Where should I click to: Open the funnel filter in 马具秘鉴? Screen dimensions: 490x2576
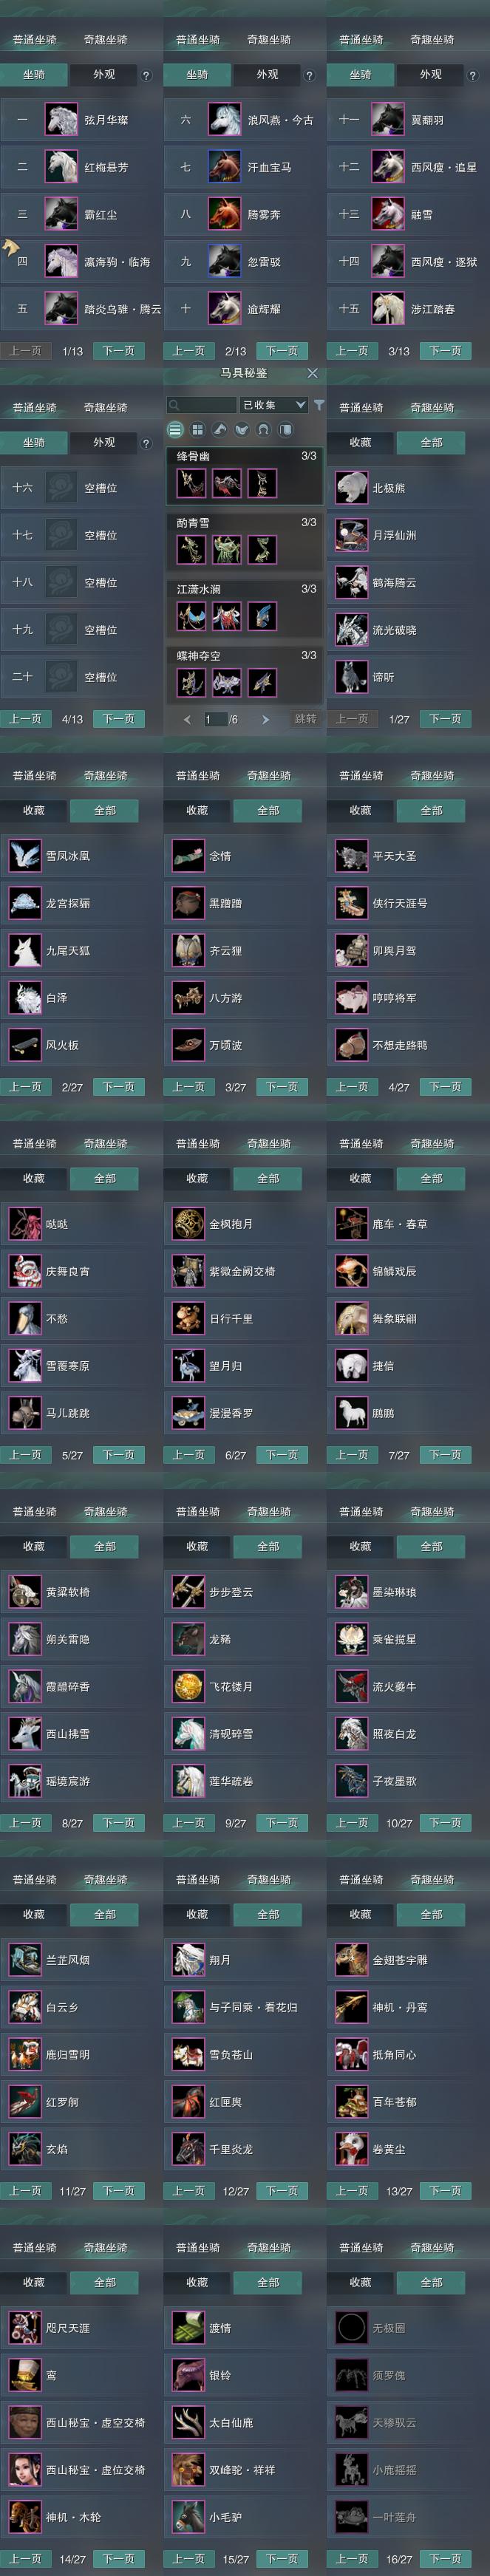pyautogui.click(x=318, y=405)
